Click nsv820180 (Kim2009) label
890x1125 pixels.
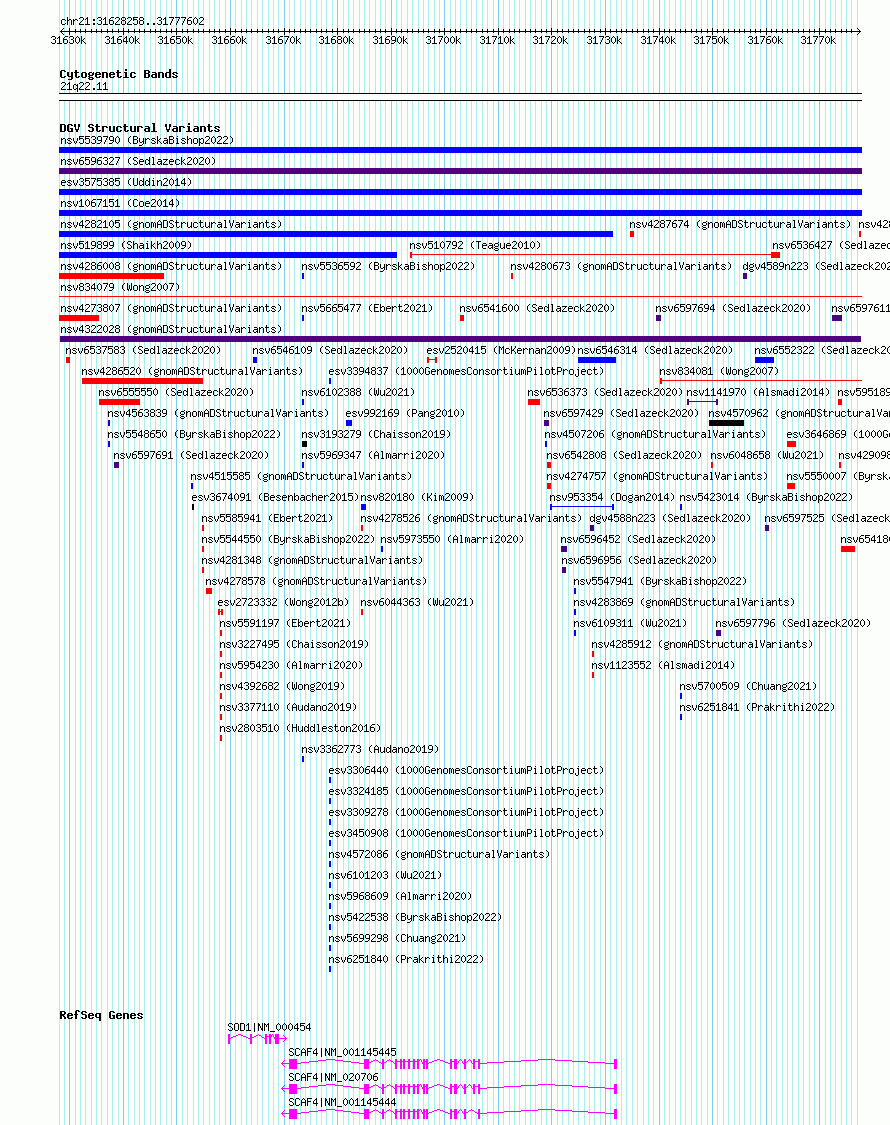(x=417, y=497)
